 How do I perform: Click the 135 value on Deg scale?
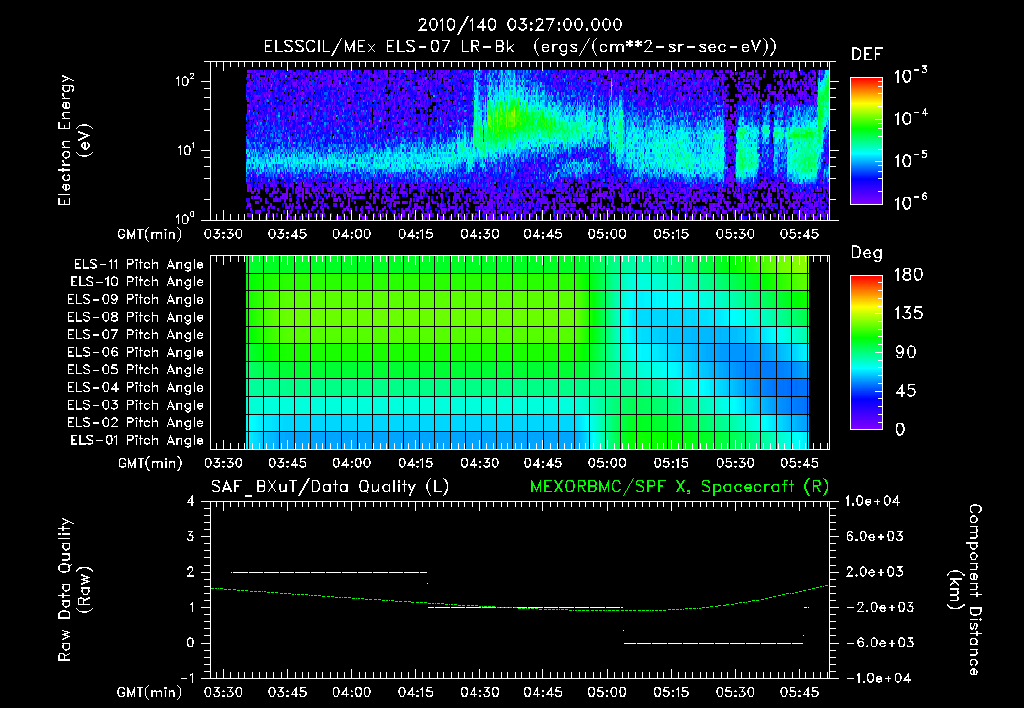pos(908,314)
